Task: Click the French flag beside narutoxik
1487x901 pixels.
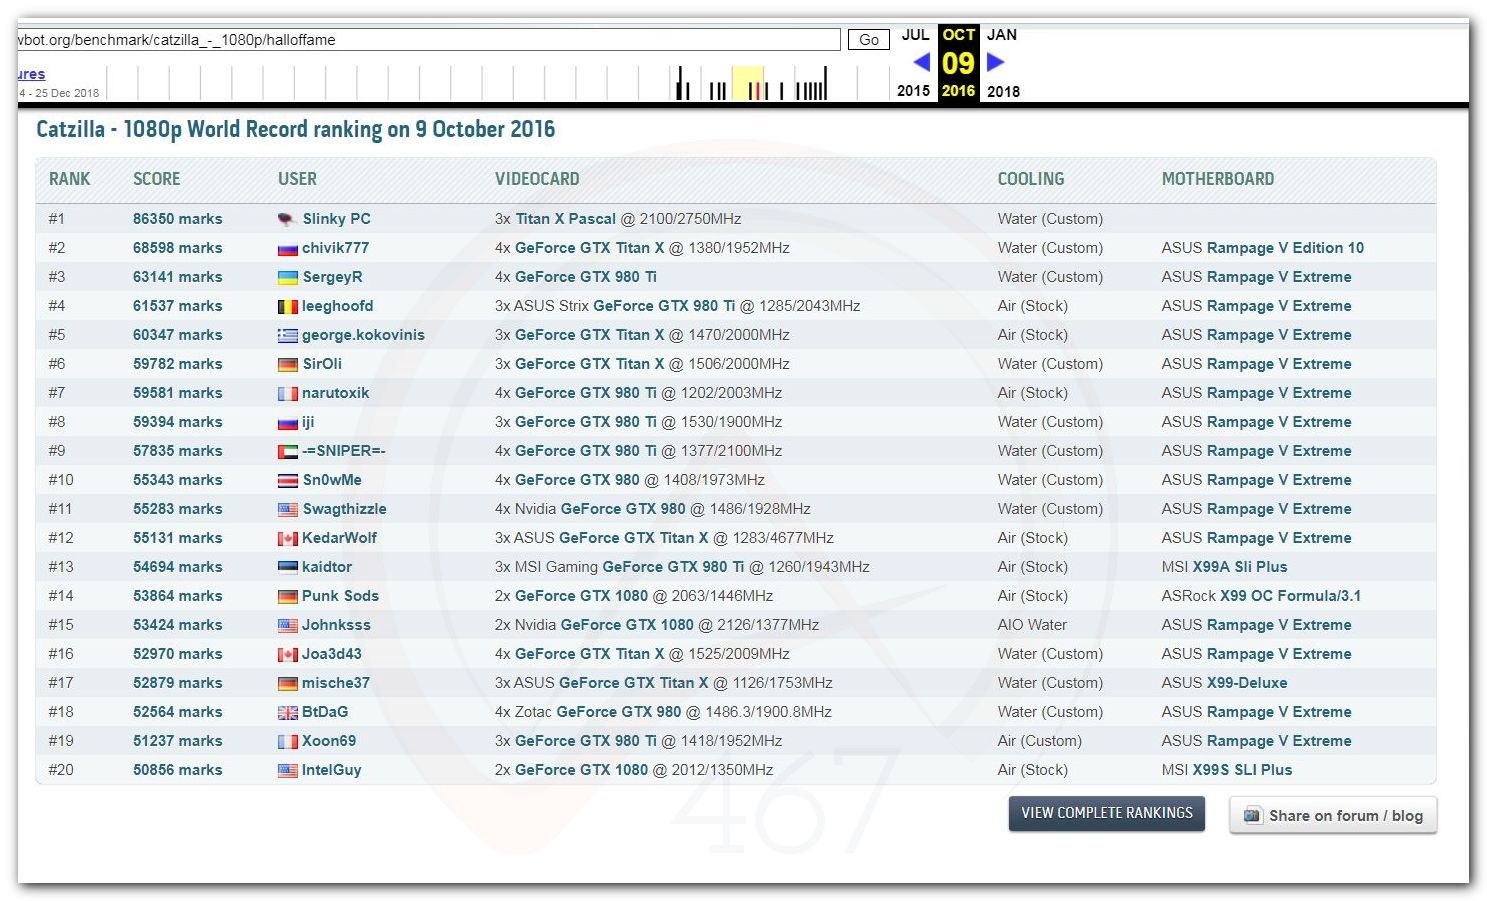Action: point(287,393)
